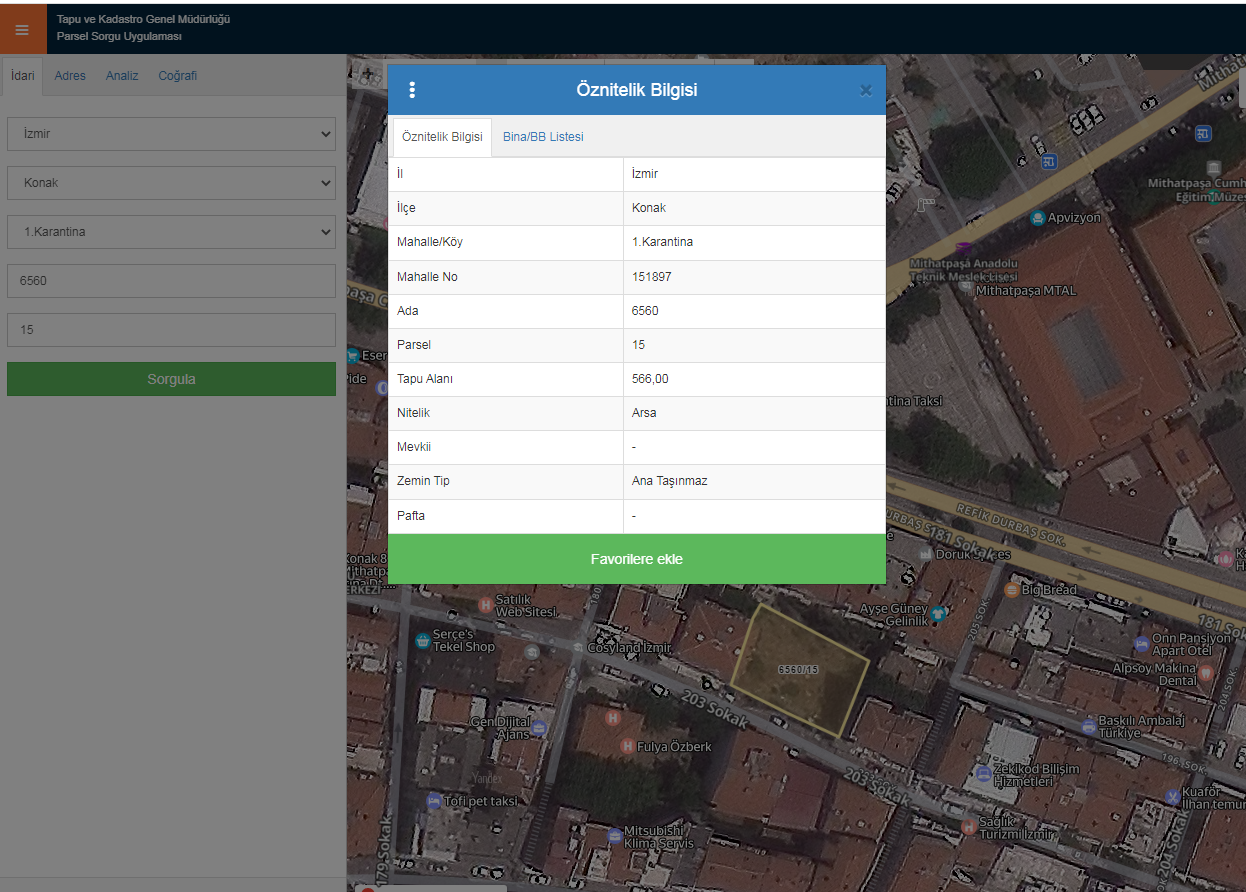Expand the 1.Karantina neighborhood dropdown
This screenshot has height=892, width=1246.
point(171,232)
